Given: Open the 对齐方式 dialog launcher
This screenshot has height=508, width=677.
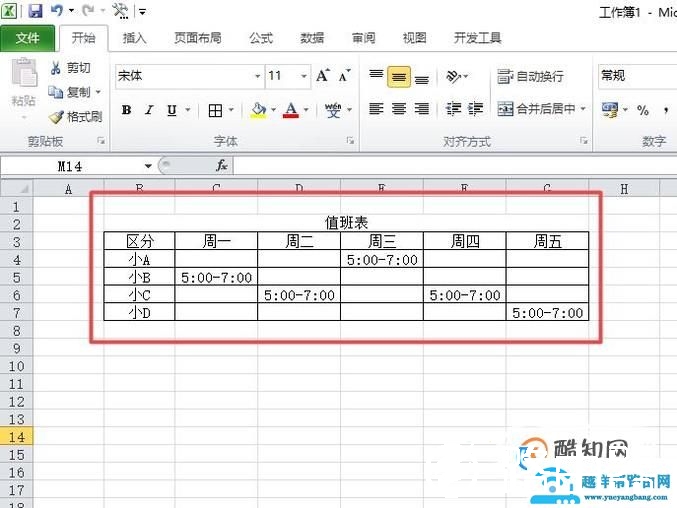Looking at the screenshot, I should 584,141.
